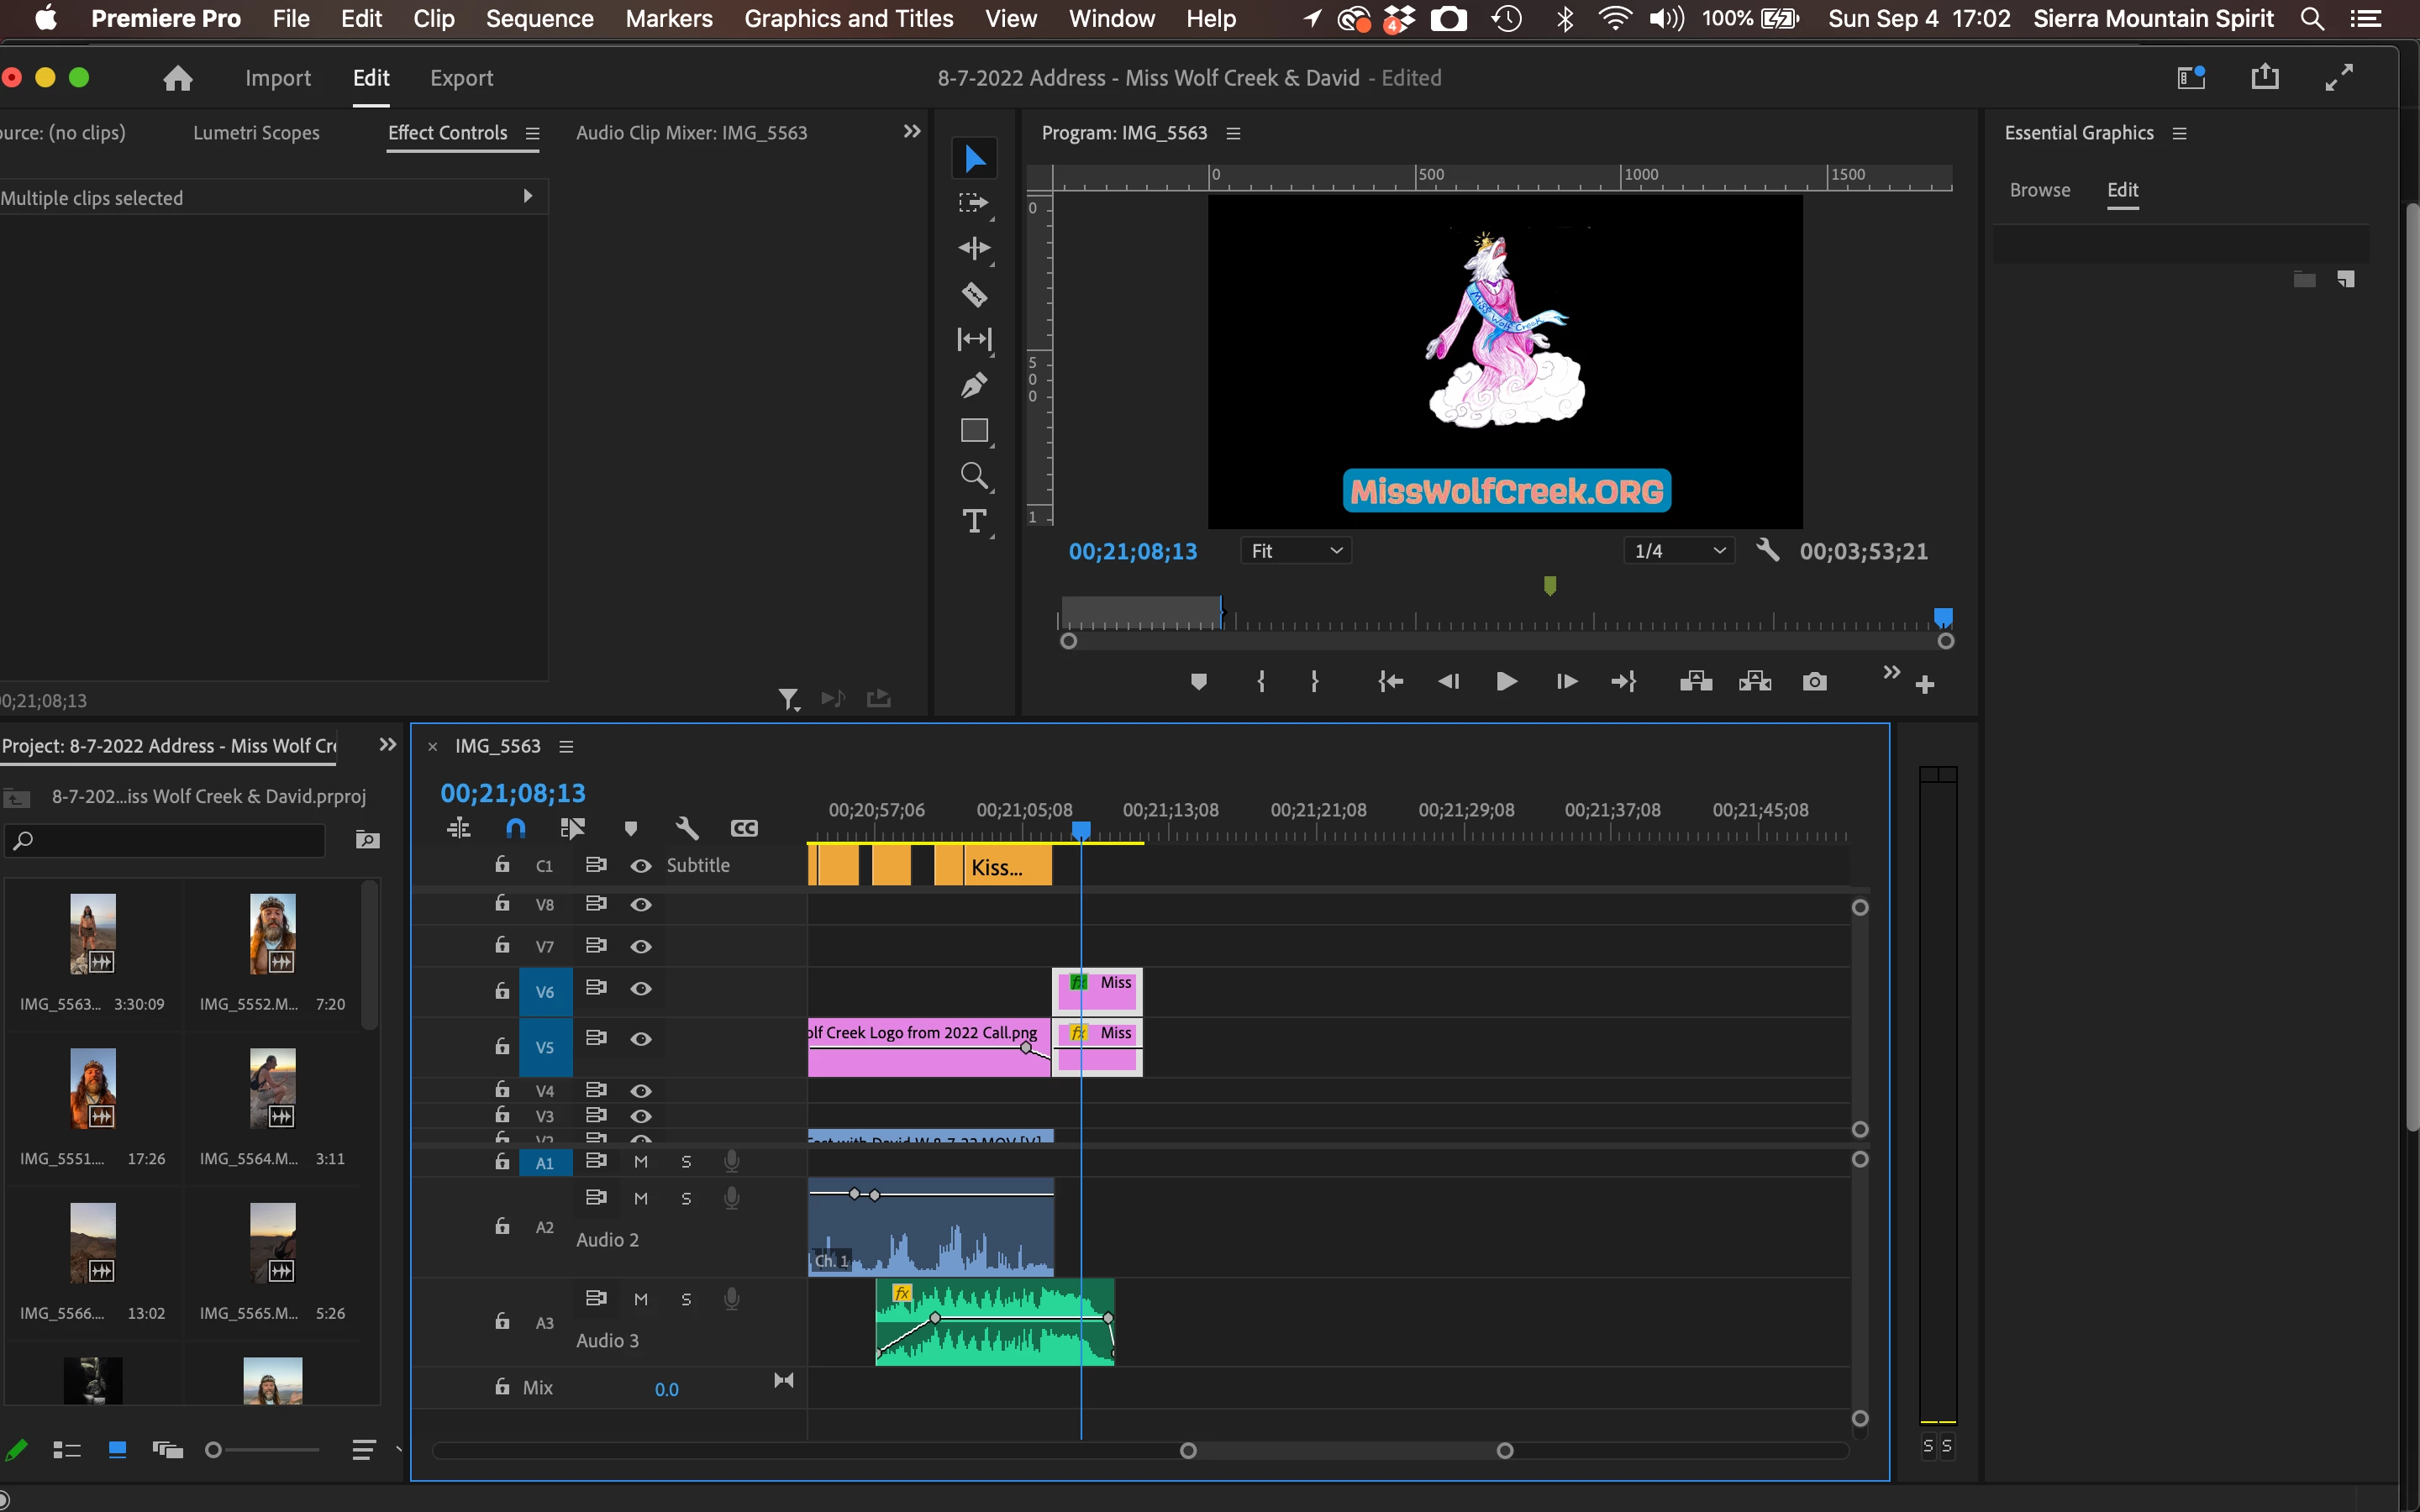Select the Pen tool
Viewport: 2420px width, 1512px height.
[974, 385]
